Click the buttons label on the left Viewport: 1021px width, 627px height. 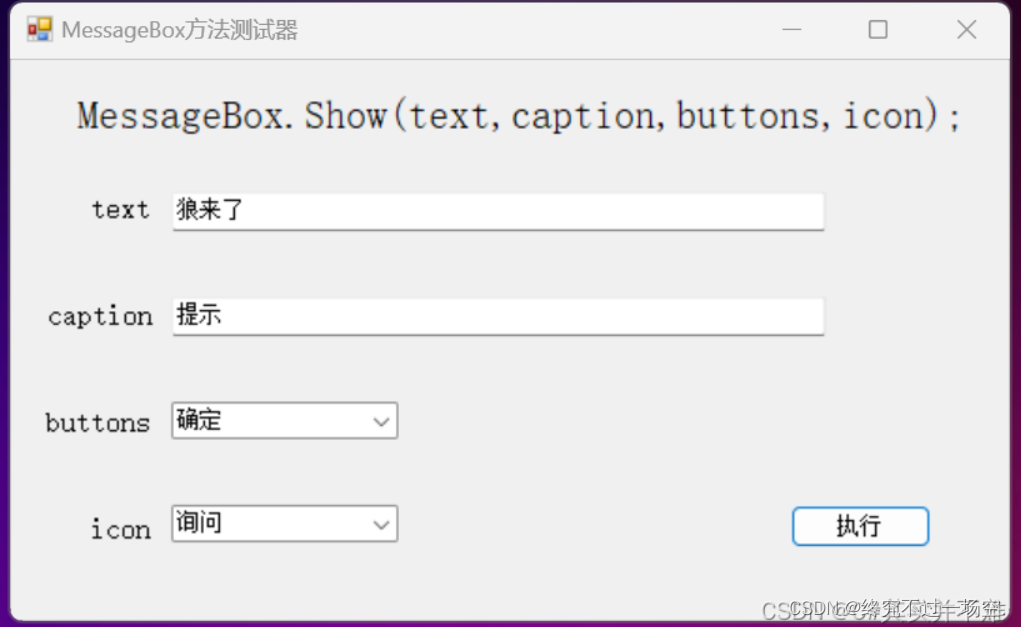(x=97, y=423)
